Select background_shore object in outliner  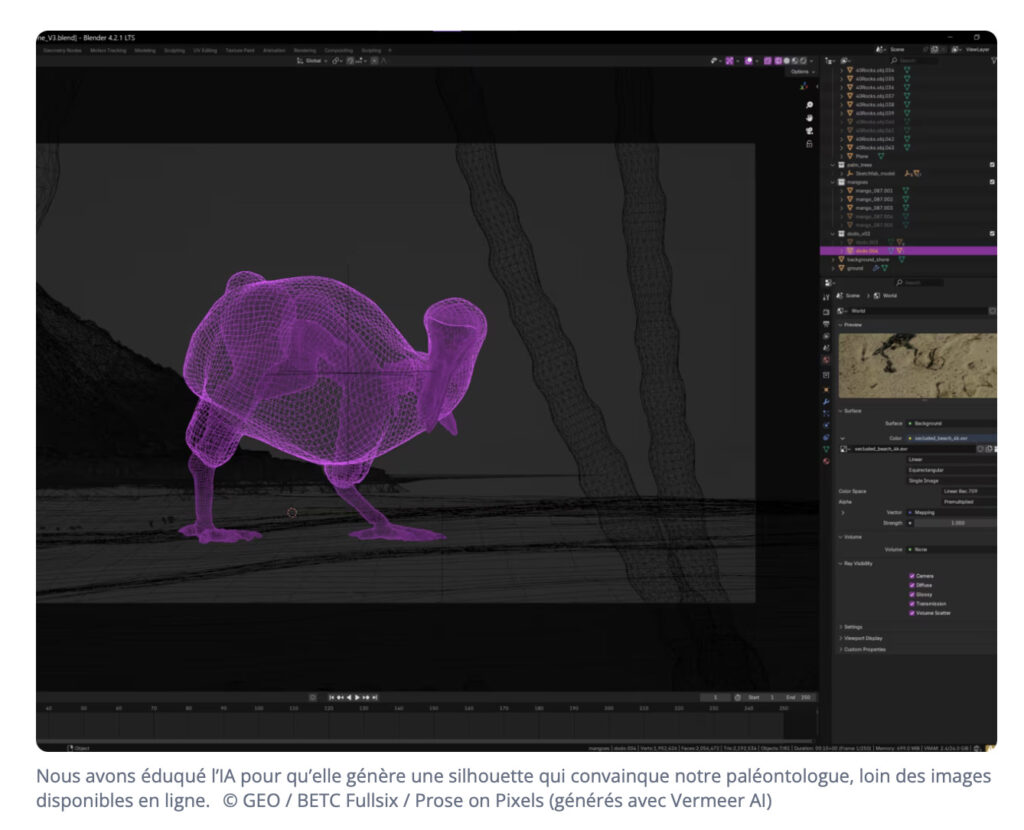tap(867, 259)
